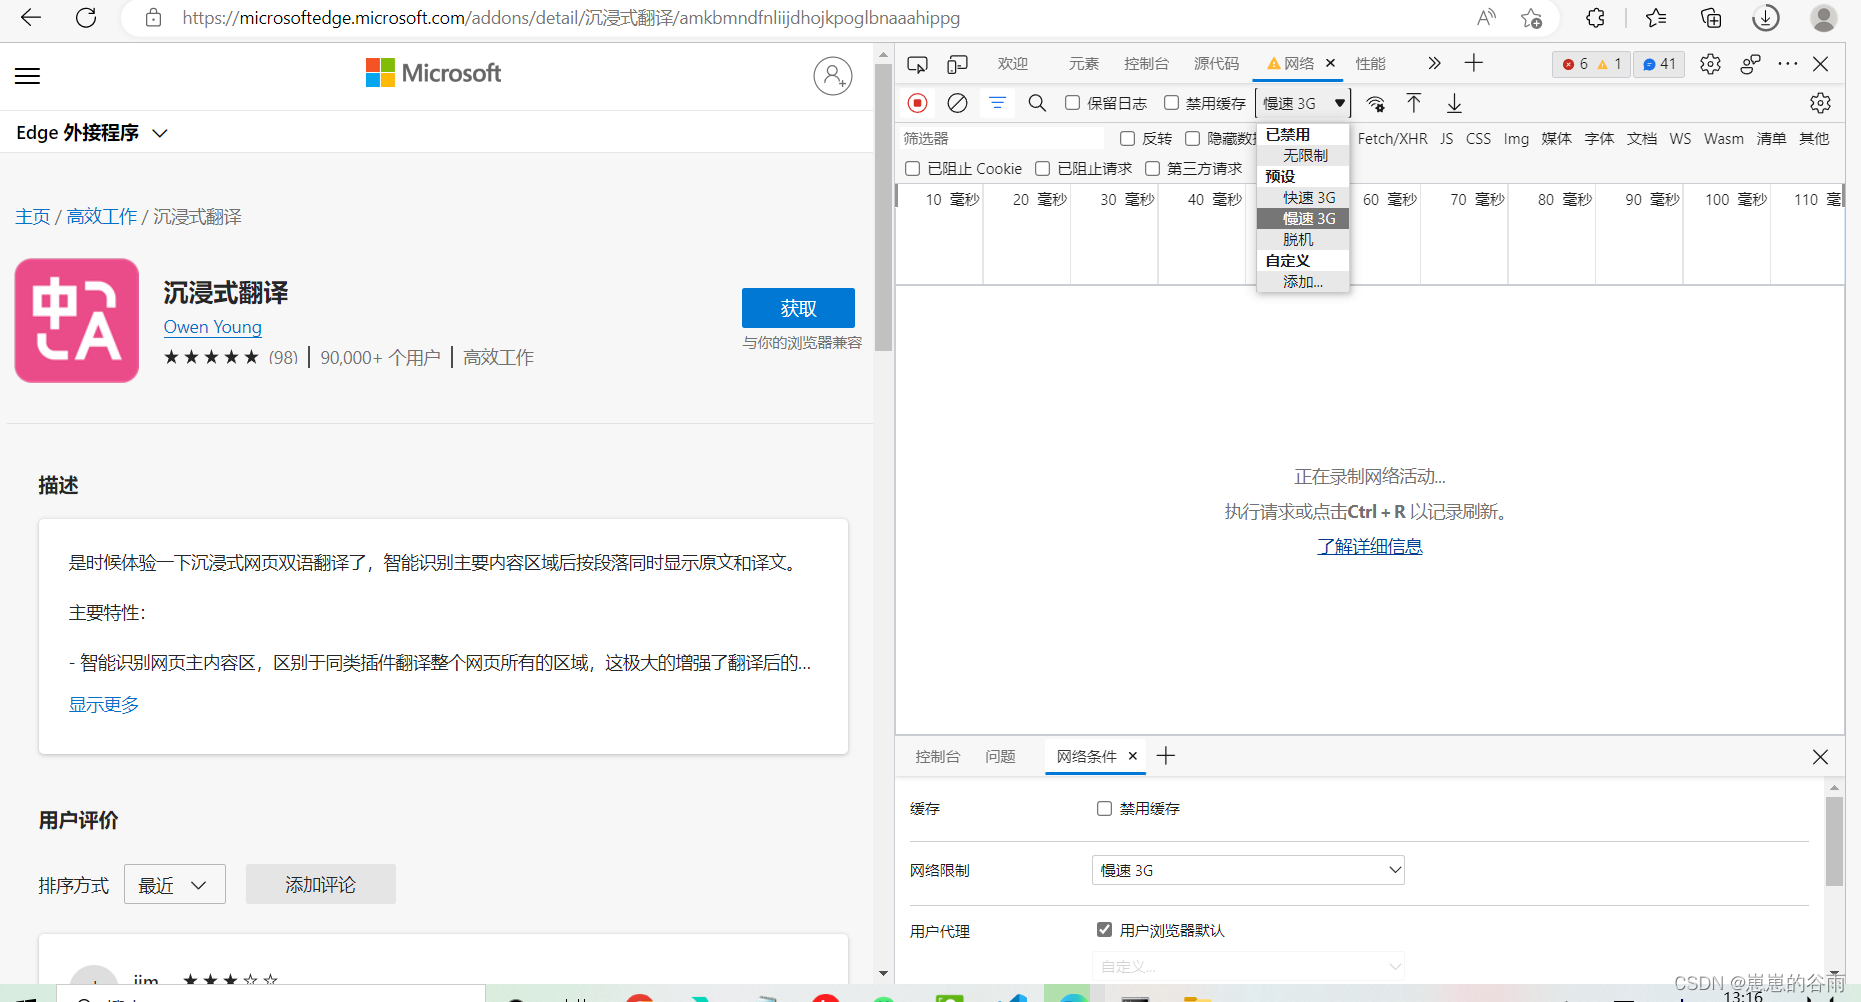Uncheck the use browser default user agent

pos(1104,930)
